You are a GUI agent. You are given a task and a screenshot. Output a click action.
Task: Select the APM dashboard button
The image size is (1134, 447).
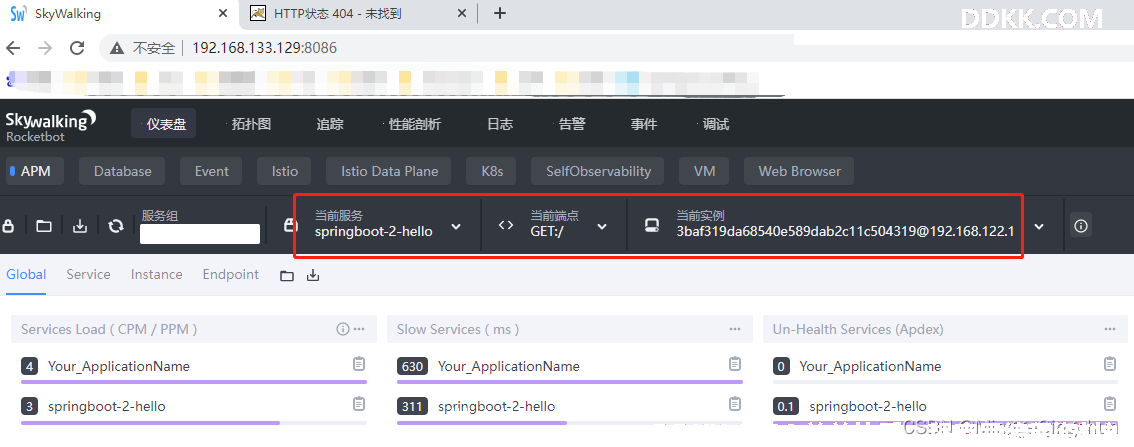click(34, 171)
